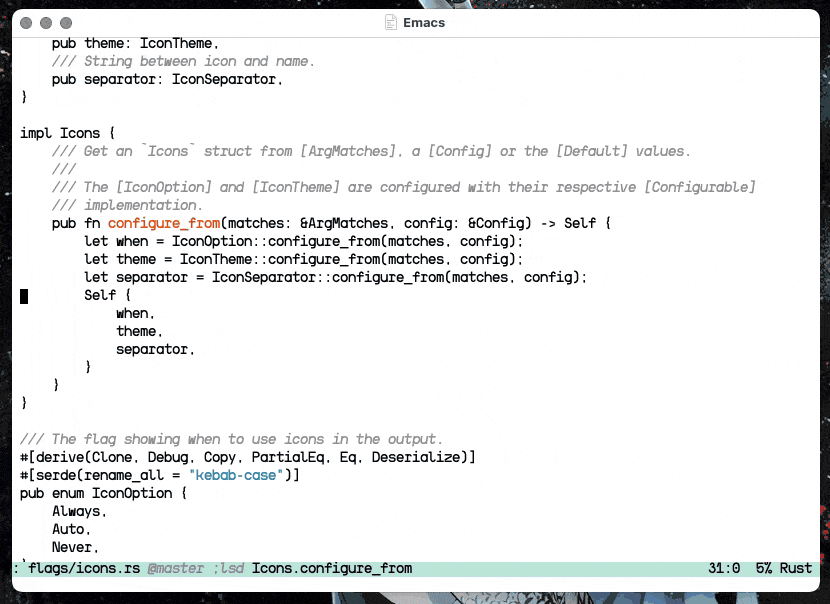
Task: Click the "Self {" line
Action: (107, 295)
